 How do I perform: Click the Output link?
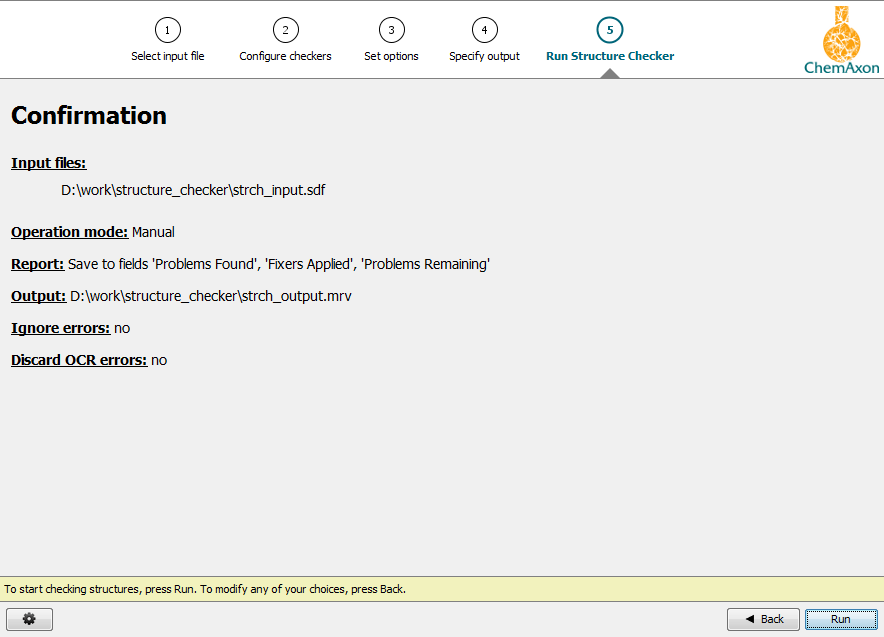(x=38, y=296)
